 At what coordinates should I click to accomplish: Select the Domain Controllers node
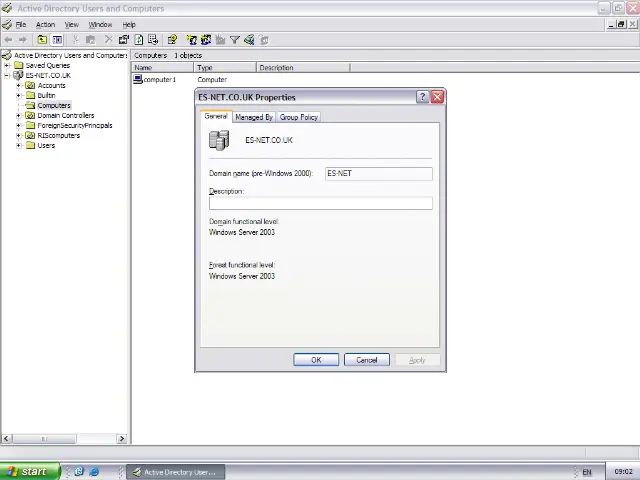pyautogui.click(x=66, y=116)
